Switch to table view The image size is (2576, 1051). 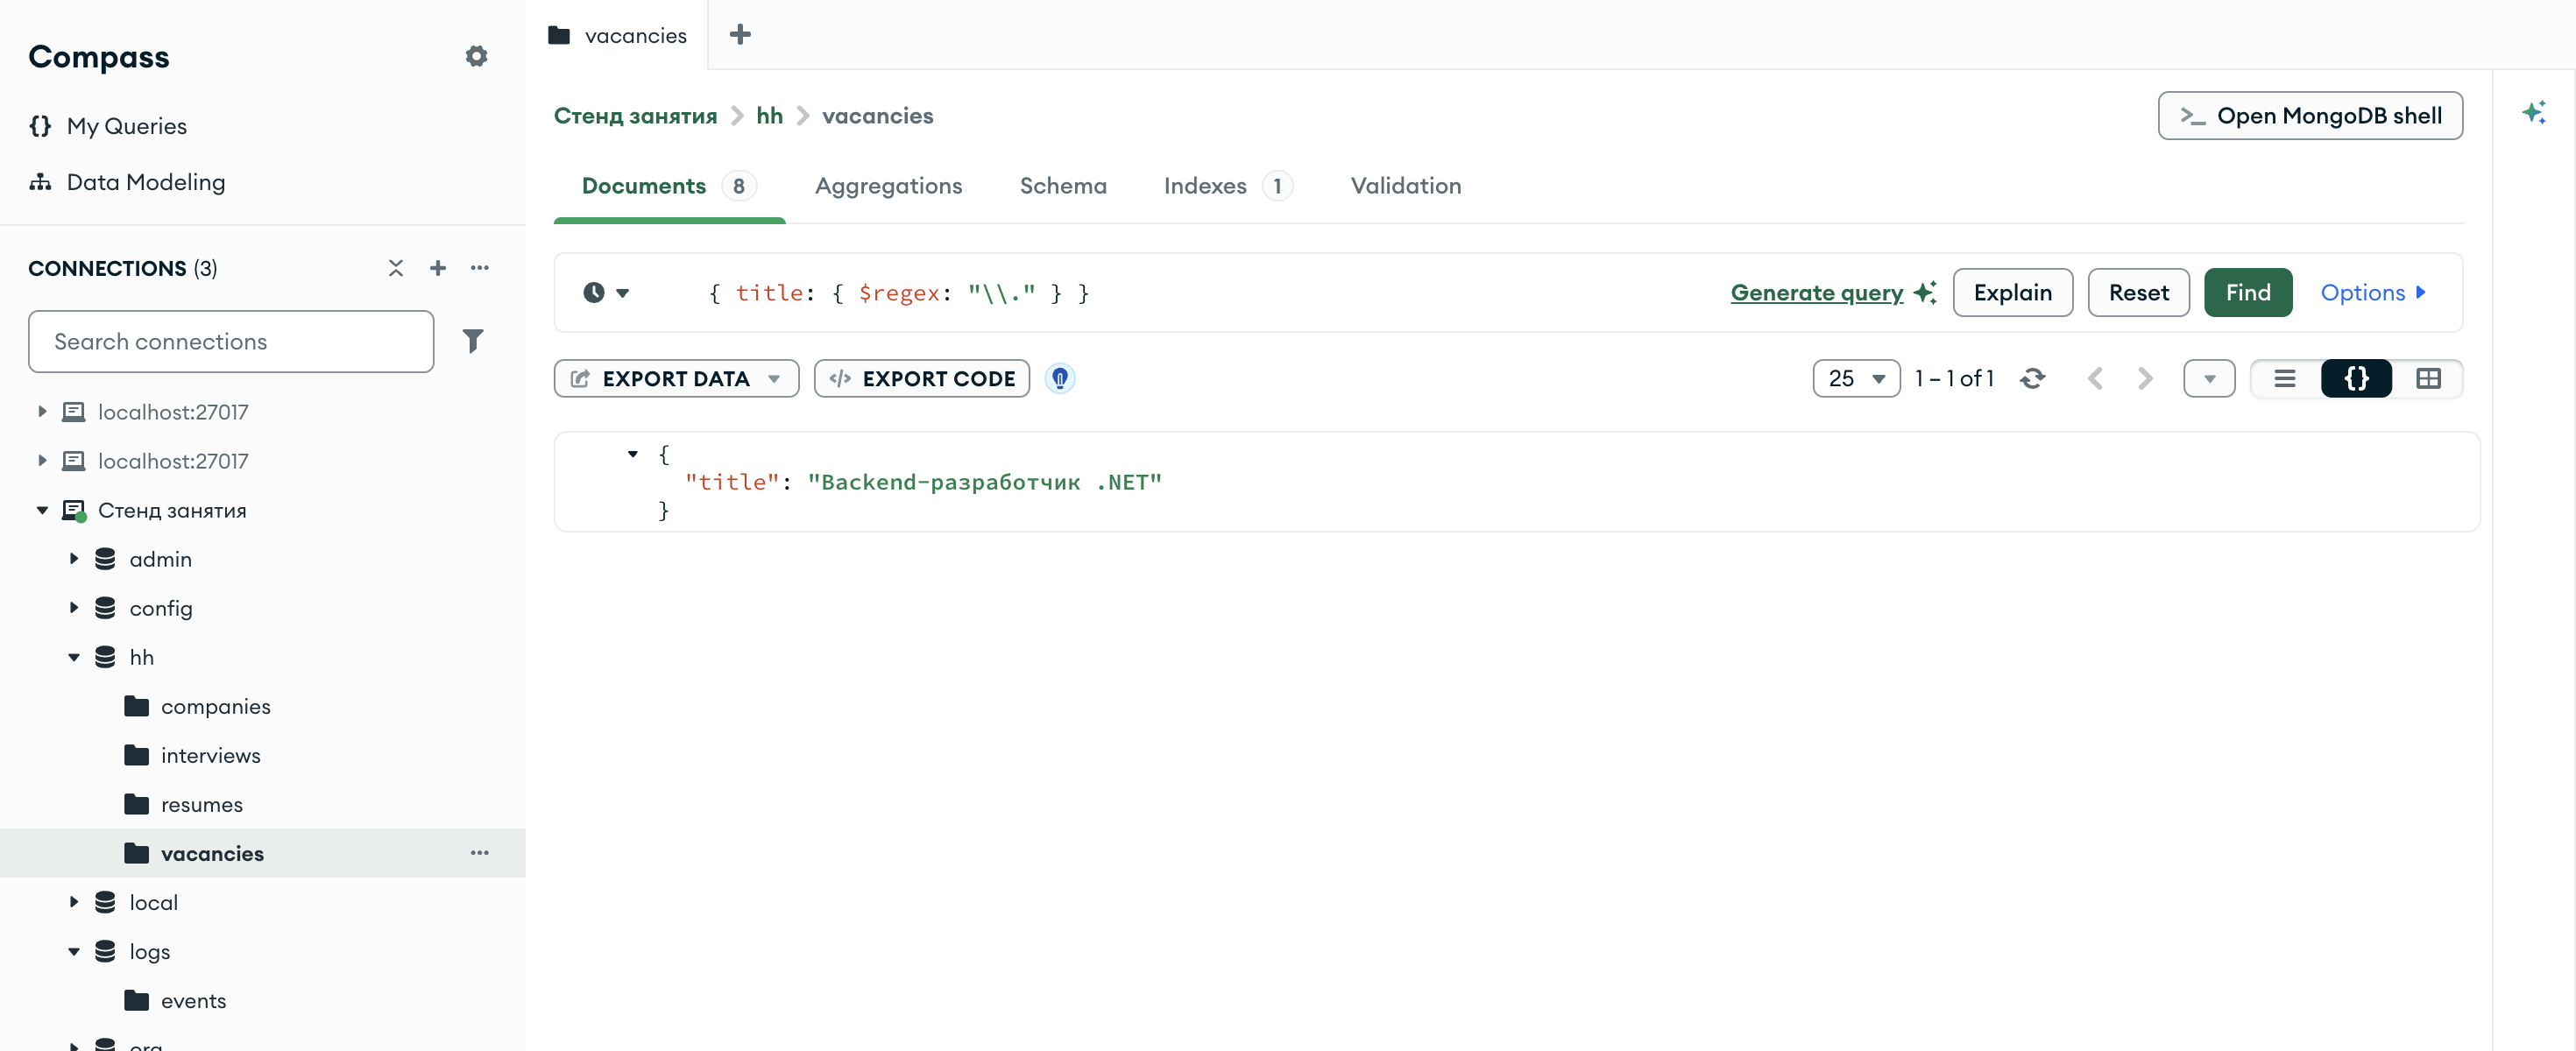click(2428, 378)
